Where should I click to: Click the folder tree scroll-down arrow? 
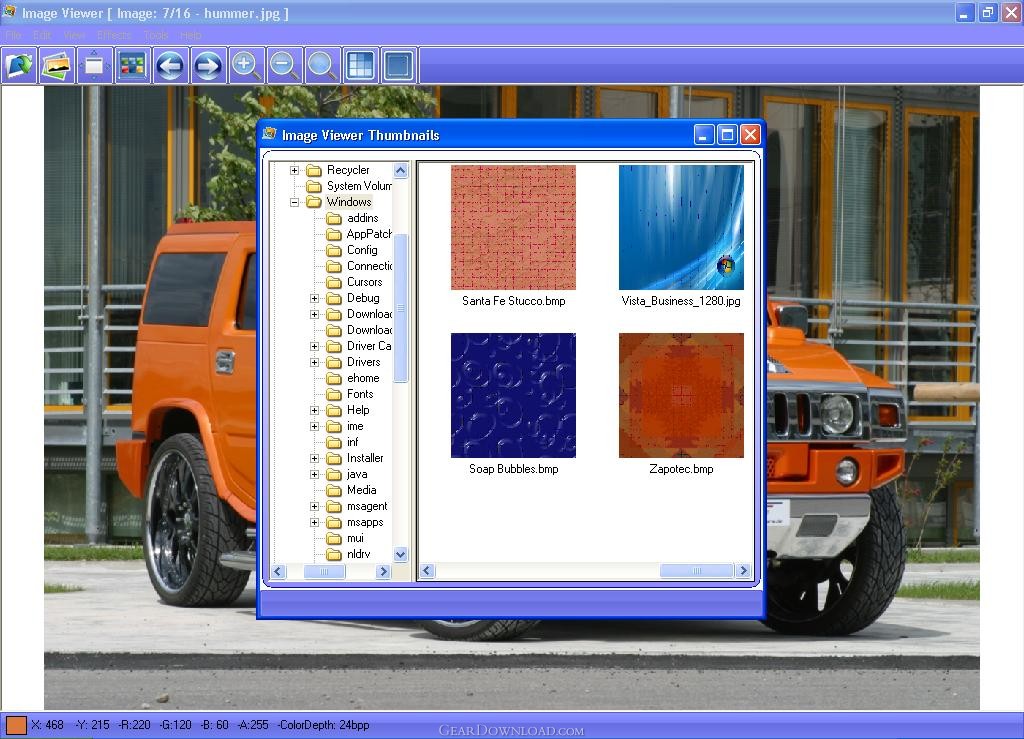400,554
